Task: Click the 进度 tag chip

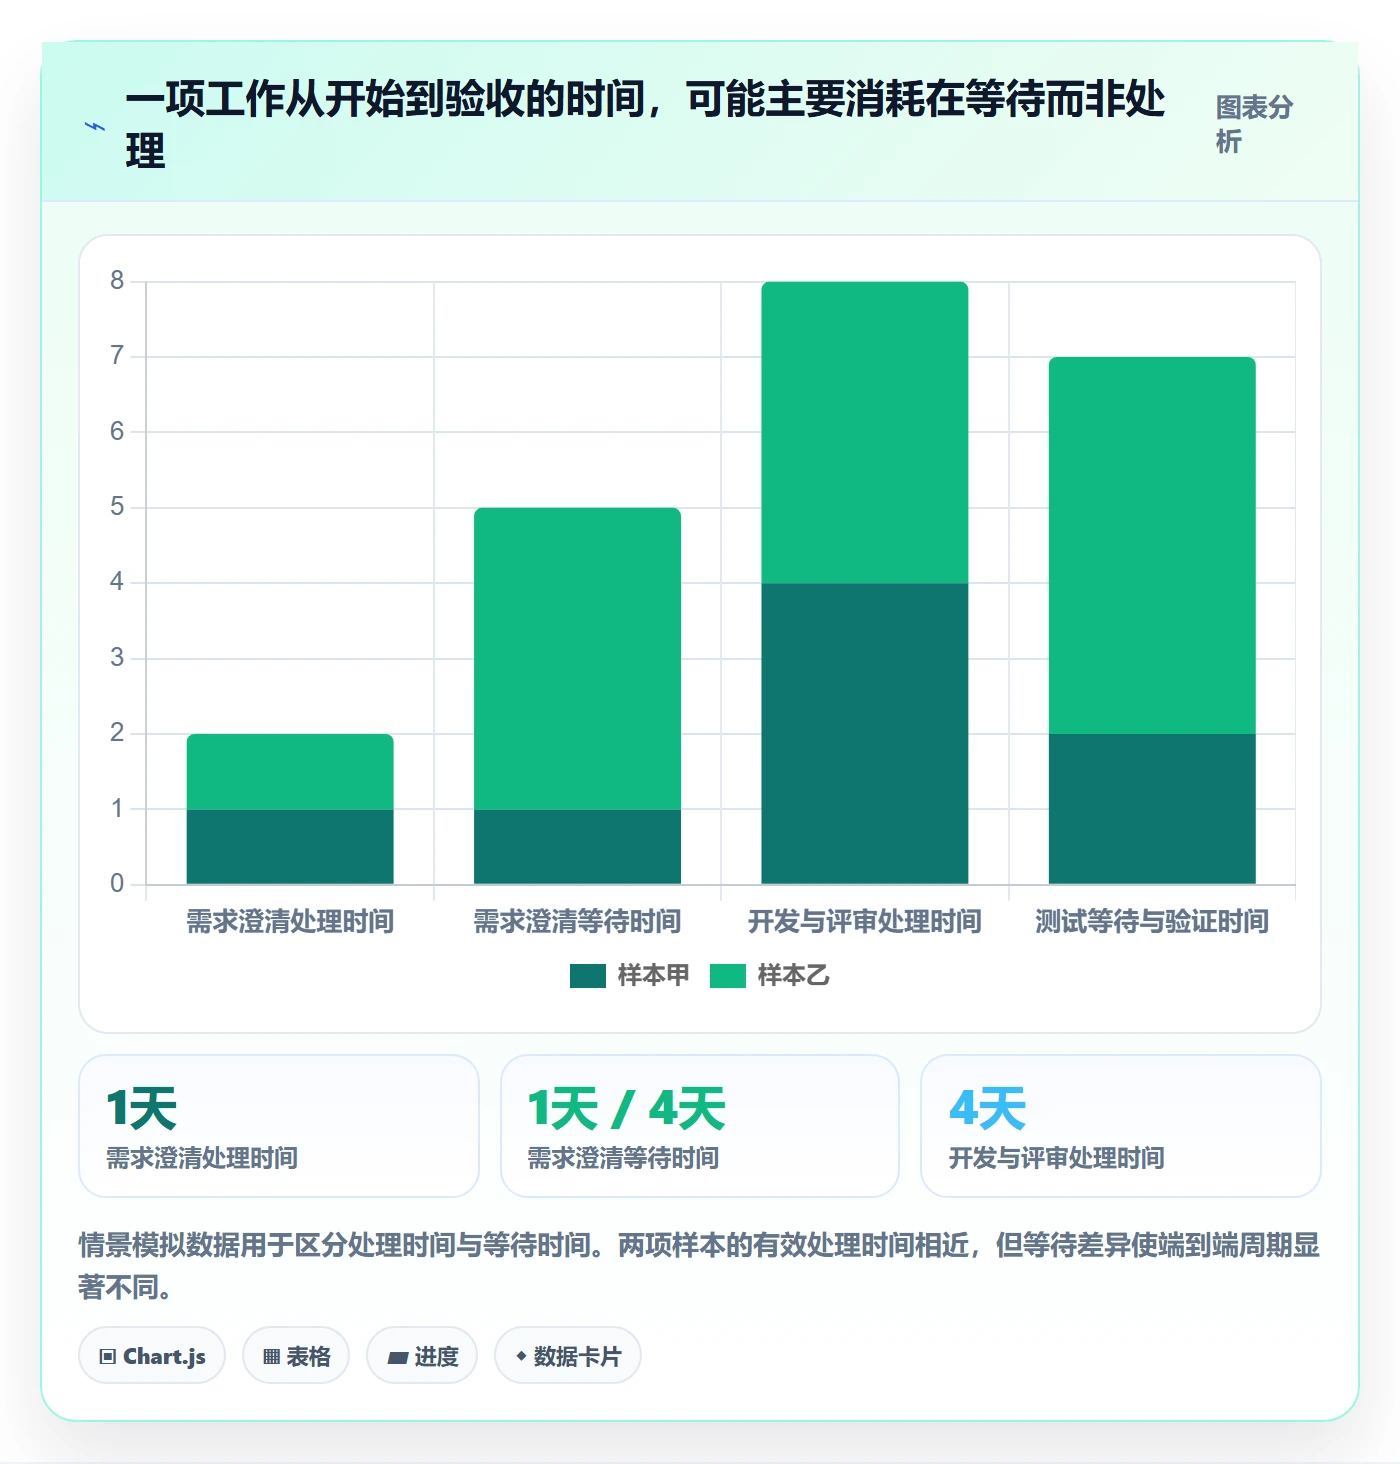Action: pyautogui.click(x=422, y=1356)
